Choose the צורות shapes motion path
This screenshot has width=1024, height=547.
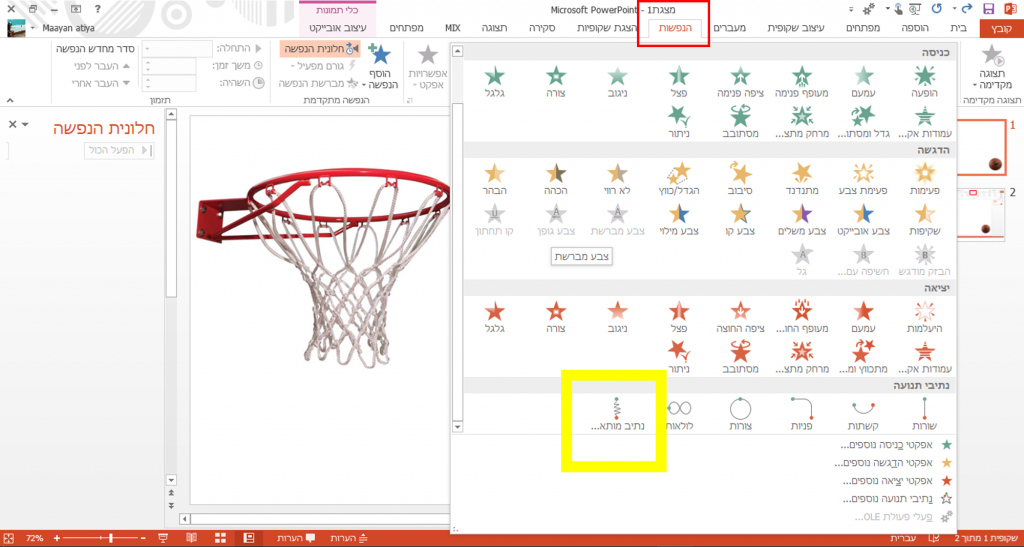pyautogui.click(x=741, y=413)
